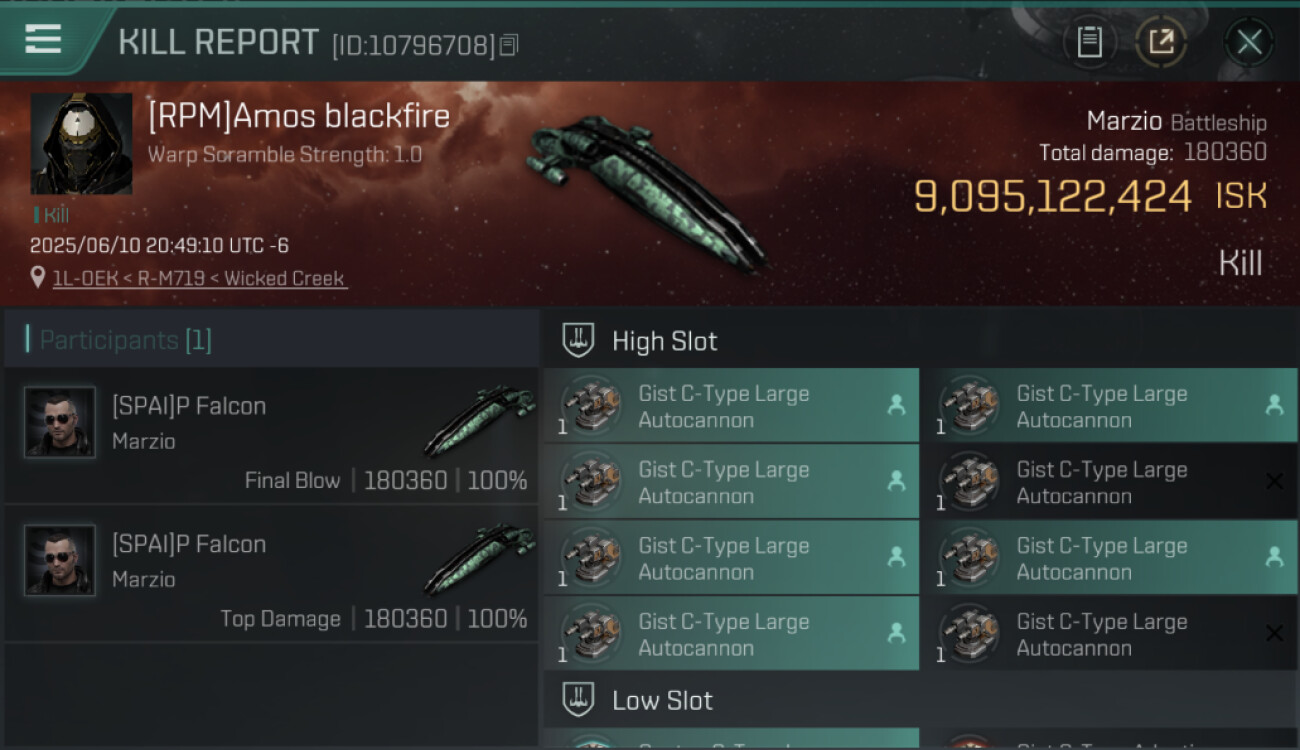This screenshot has height=750, width=1300.
Task: Copy the kill report ID
Action: pos(509,45)
